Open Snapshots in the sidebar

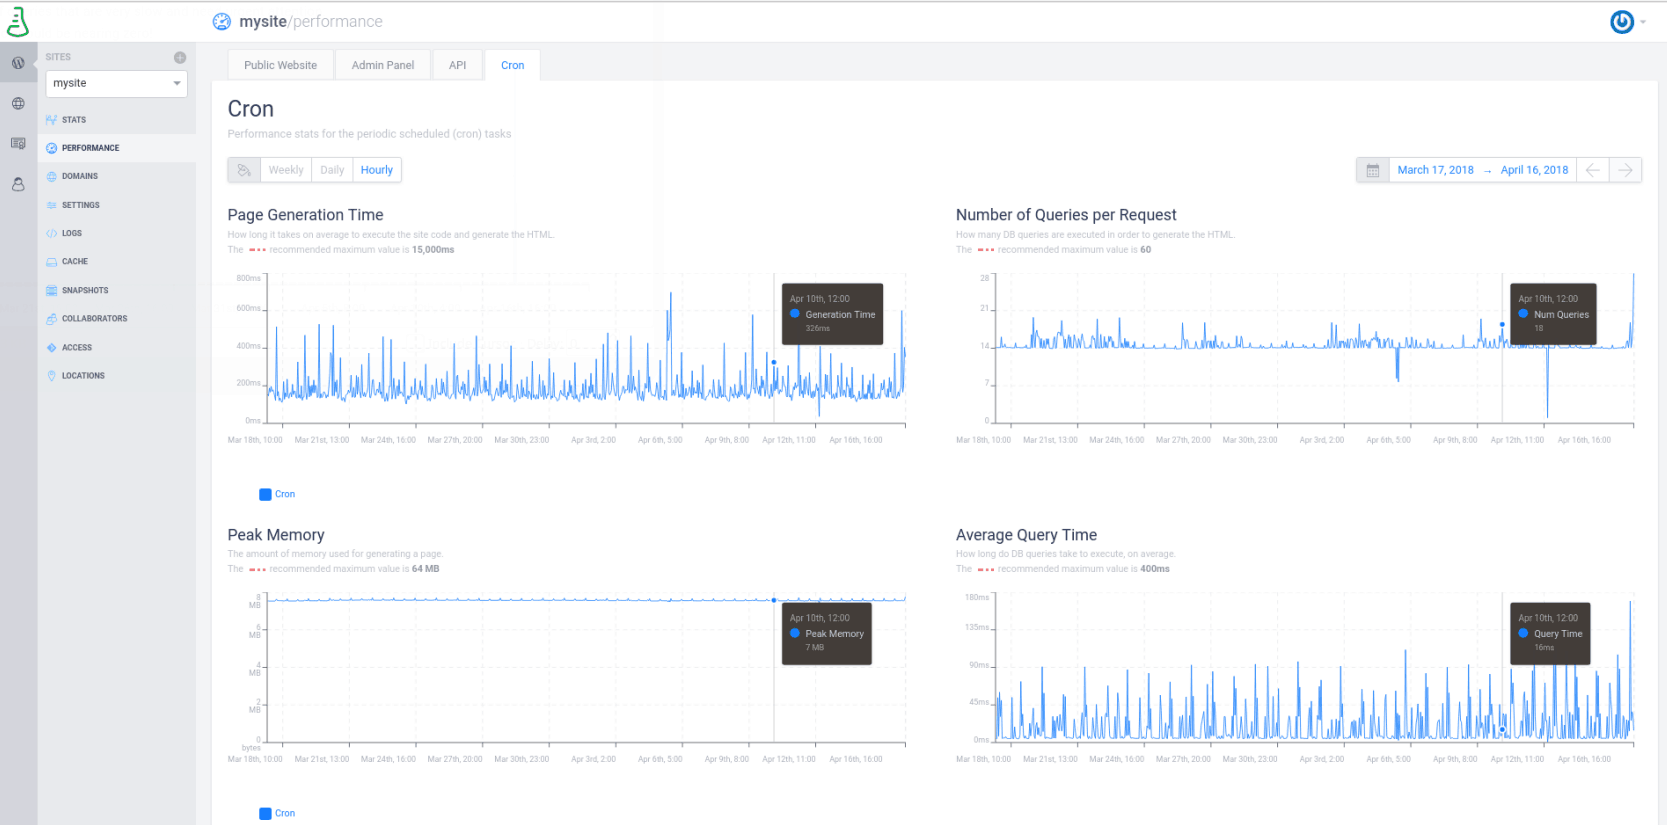(x=85, y=291)
